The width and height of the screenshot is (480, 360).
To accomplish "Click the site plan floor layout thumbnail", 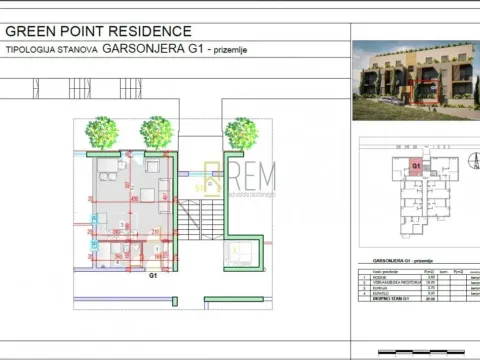I will (x=420, y=192).
